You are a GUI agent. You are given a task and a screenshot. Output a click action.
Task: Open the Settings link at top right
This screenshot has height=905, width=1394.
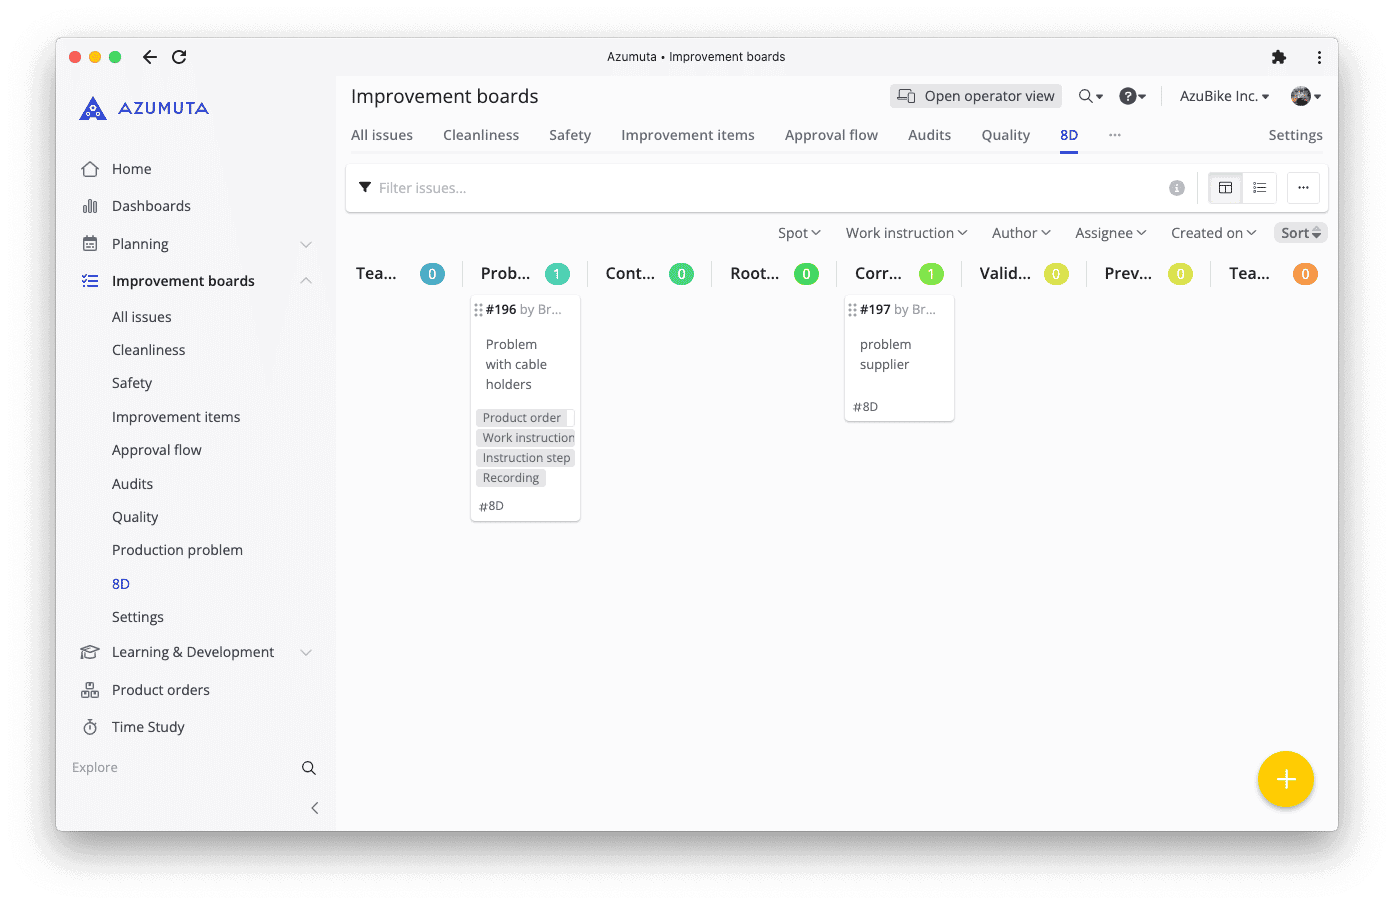click(1295, 135)
